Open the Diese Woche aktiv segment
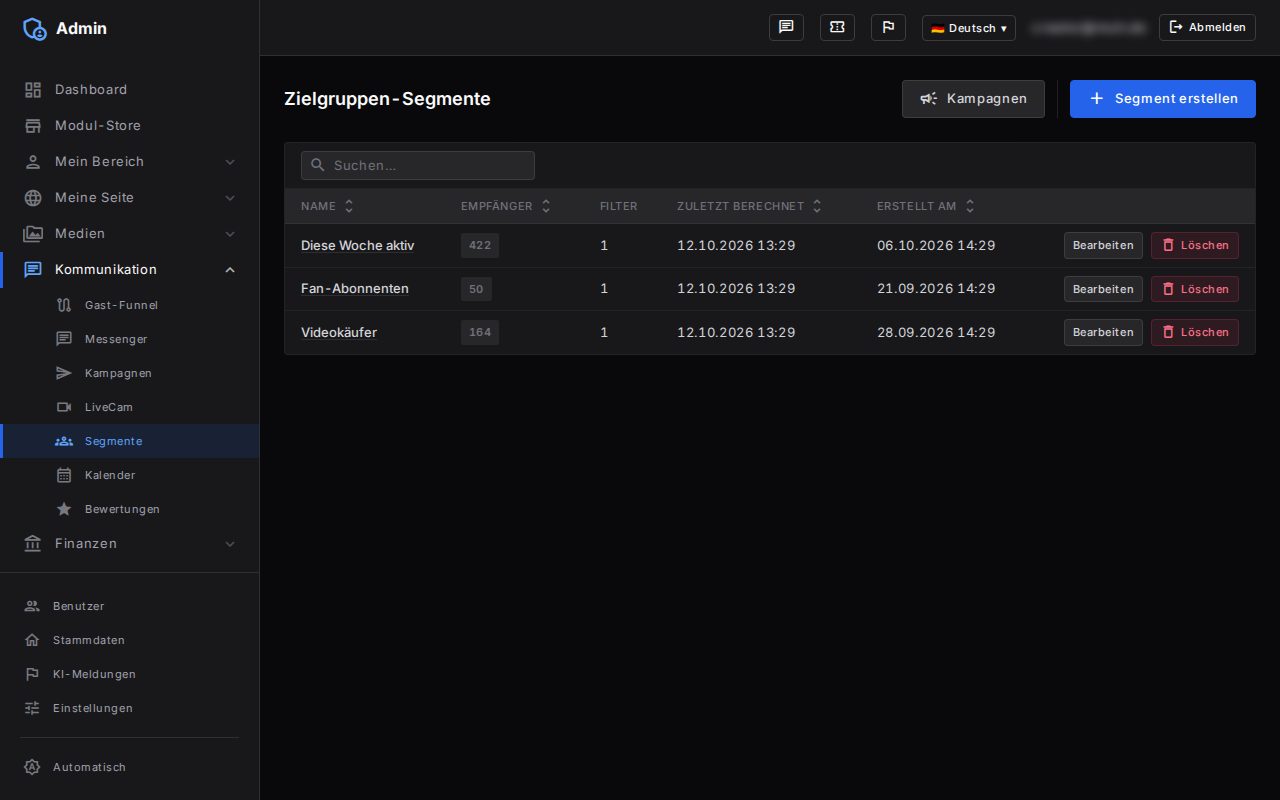Viewport: 1280px width, 800px height. click(x=357, y=245)
